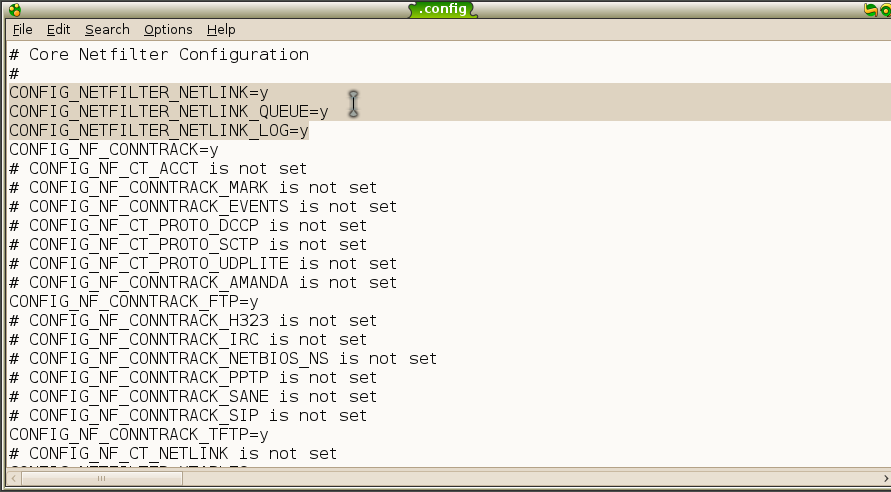
Task: Click the CONFIG_NF_CONNTRACK_TFTP=y line
Action: click(139, 434)
